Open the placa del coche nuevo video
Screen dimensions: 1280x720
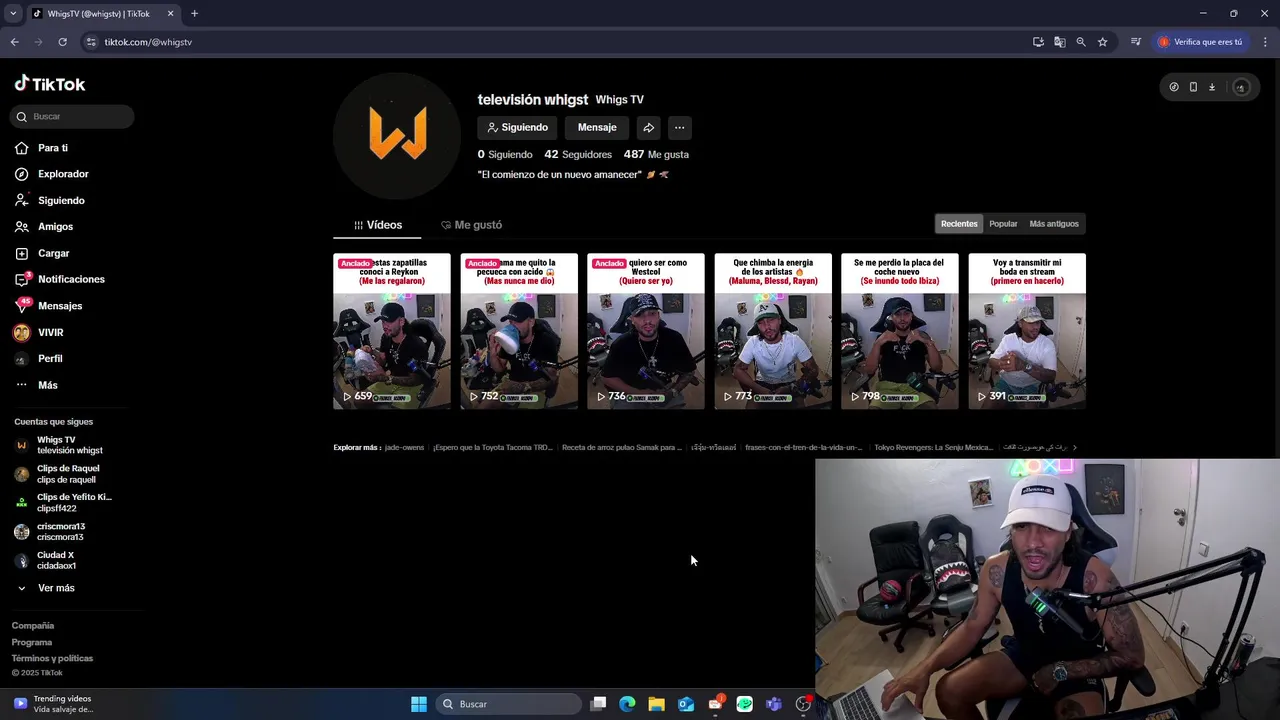pos(900,331)
